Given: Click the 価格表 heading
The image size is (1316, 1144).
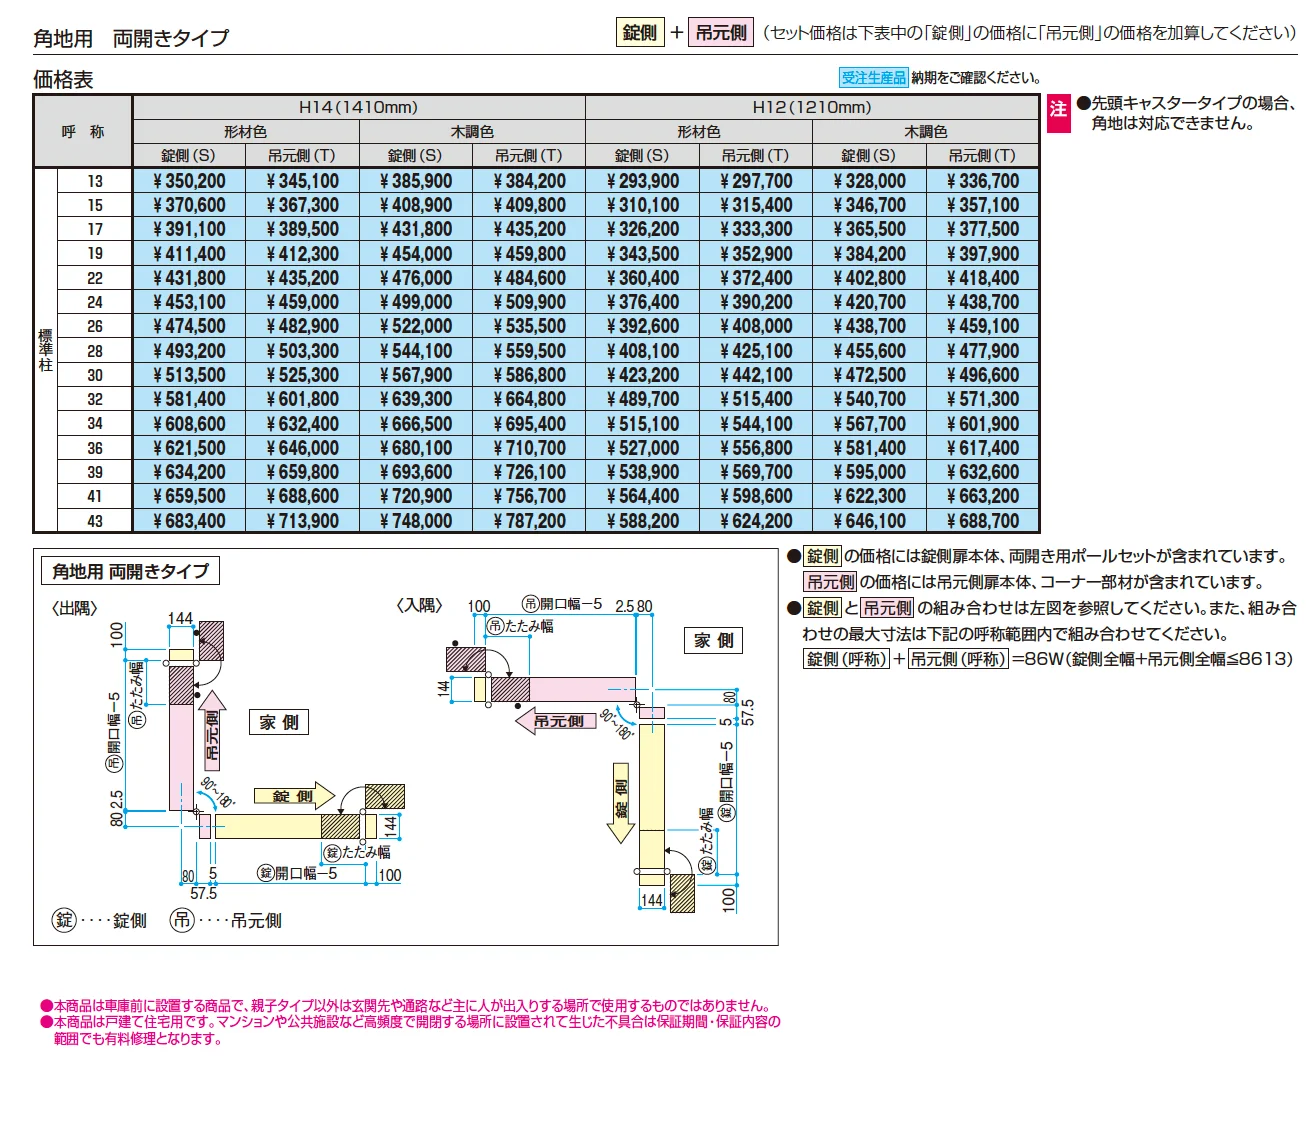Looking at the screenshot, I should [x=63, y=79].
